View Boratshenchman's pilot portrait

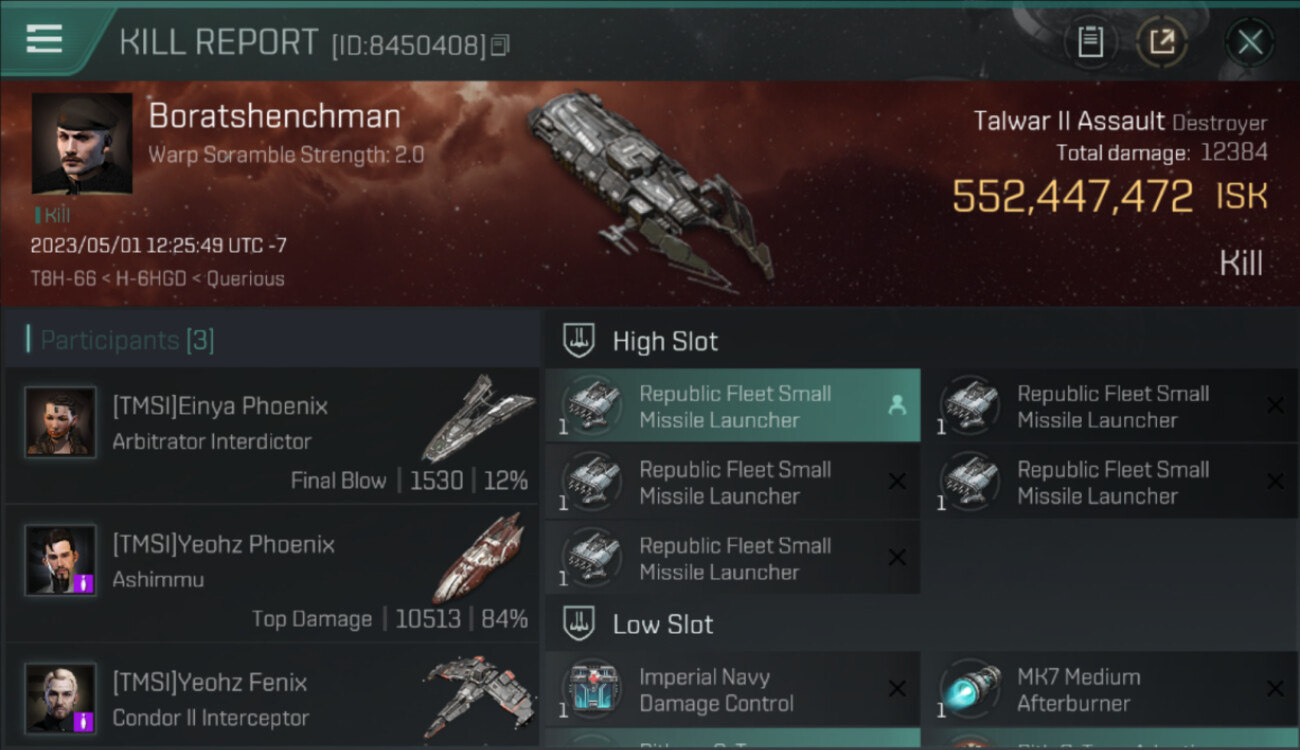point(82,143)
